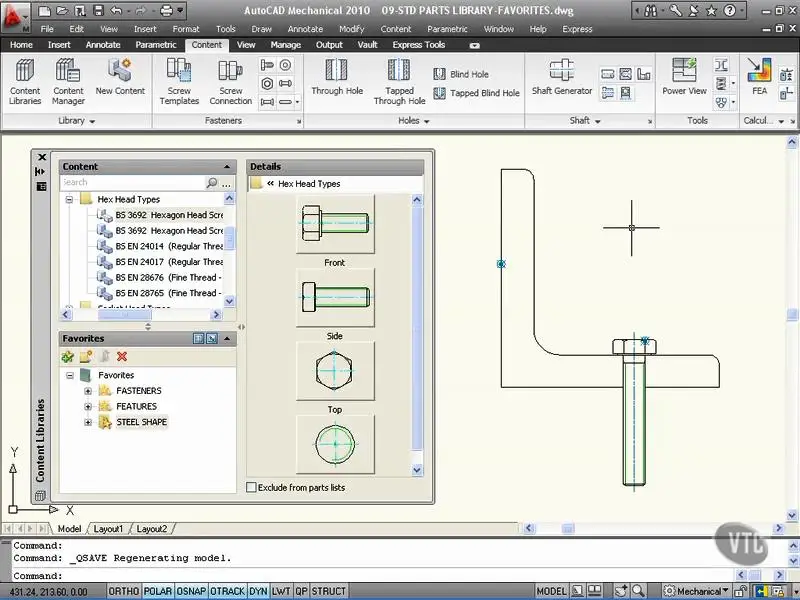Click the Tapped Blind Hole button
The height and width of the screenshot is (600, 800).
pos(476,93)
